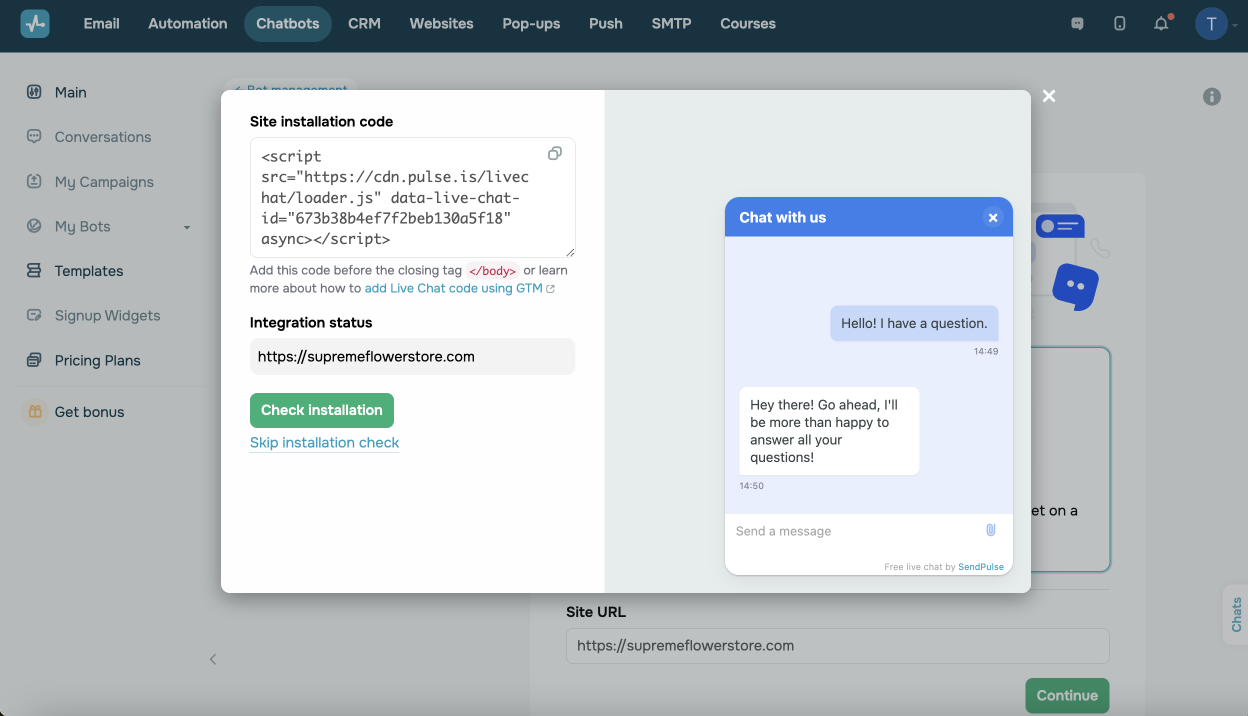Click the attachment paperclip in chat preview
This screenshot has height=716, width=1248.
click(991, 530)
